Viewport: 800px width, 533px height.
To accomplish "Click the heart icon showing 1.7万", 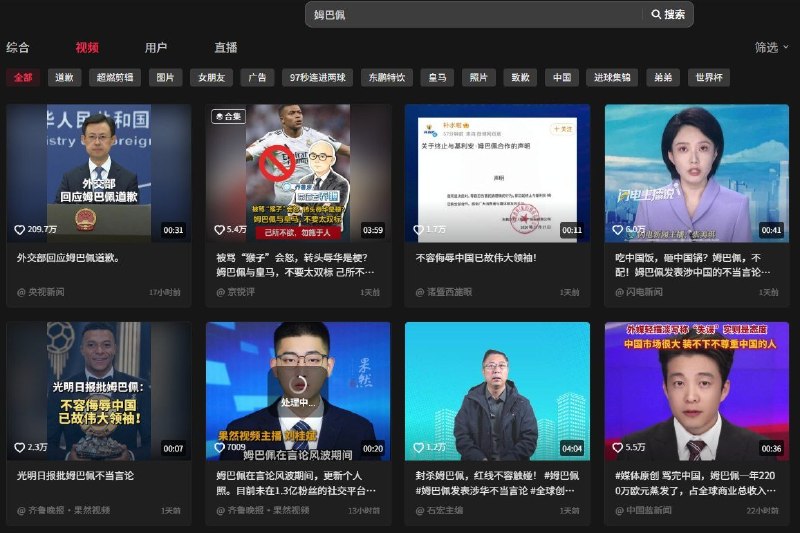I will [418, 230].
